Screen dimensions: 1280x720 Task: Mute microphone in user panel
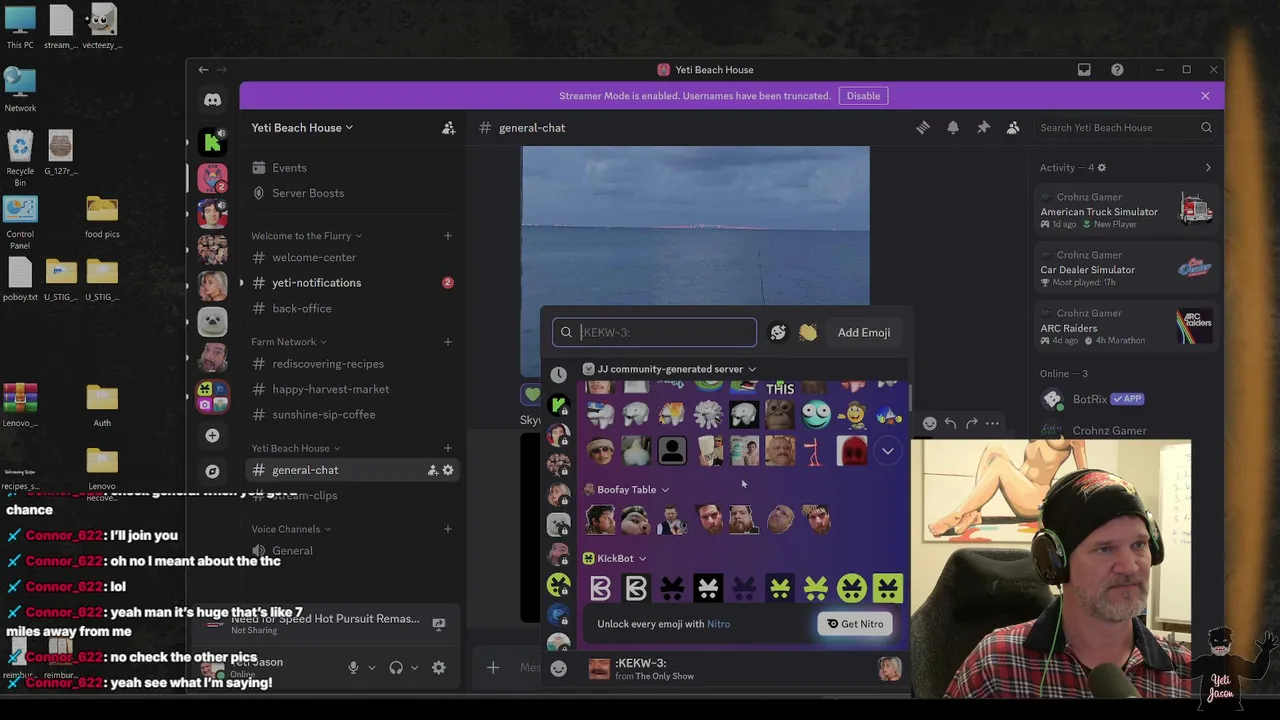[353, 667]
